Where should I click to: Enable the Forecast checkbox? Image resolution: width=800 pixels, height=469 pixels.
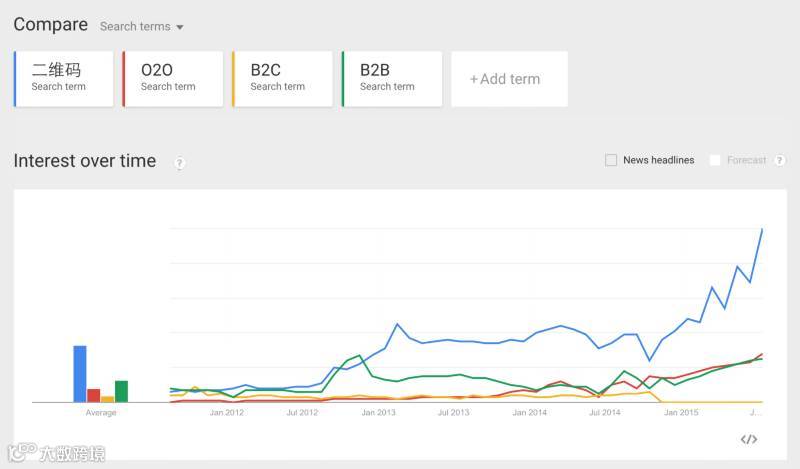pos(715,160)
